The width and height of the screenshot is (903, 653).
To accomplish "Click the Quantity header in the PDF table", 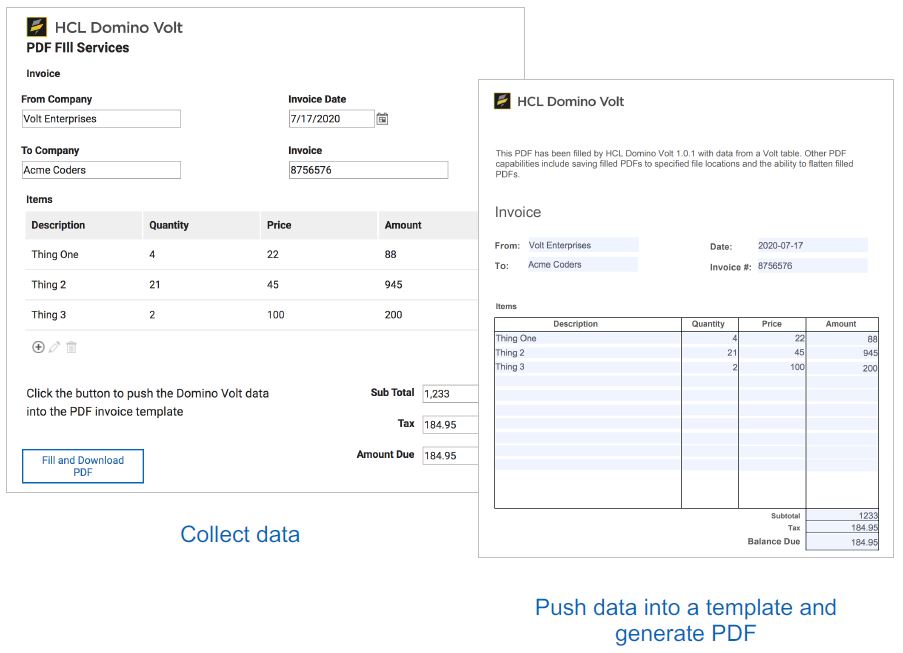I will click(x=708, y=324).
